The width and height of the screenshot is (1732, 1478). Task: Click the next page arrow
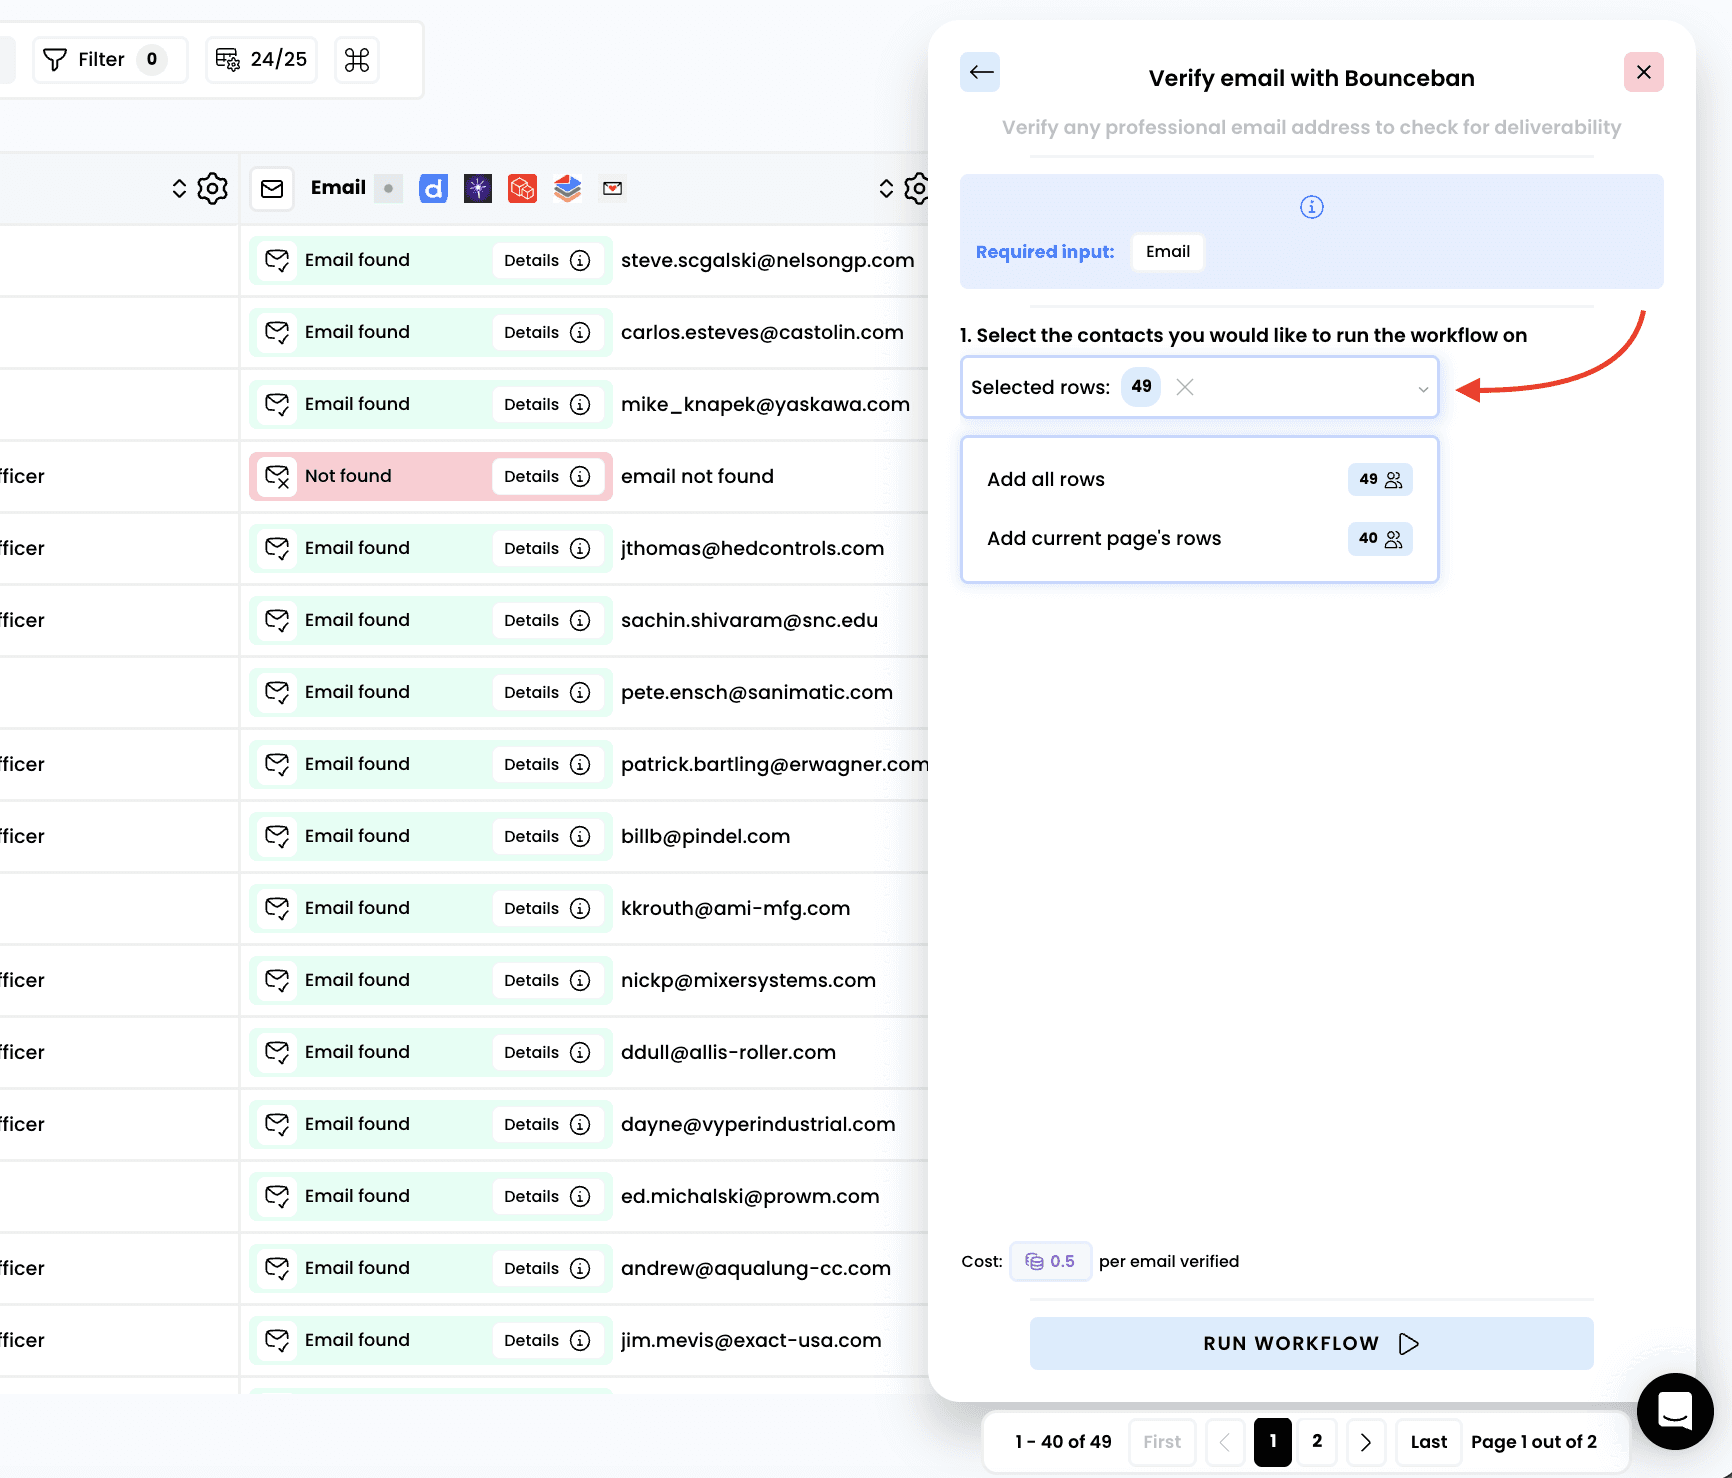coord(1366,1442)
